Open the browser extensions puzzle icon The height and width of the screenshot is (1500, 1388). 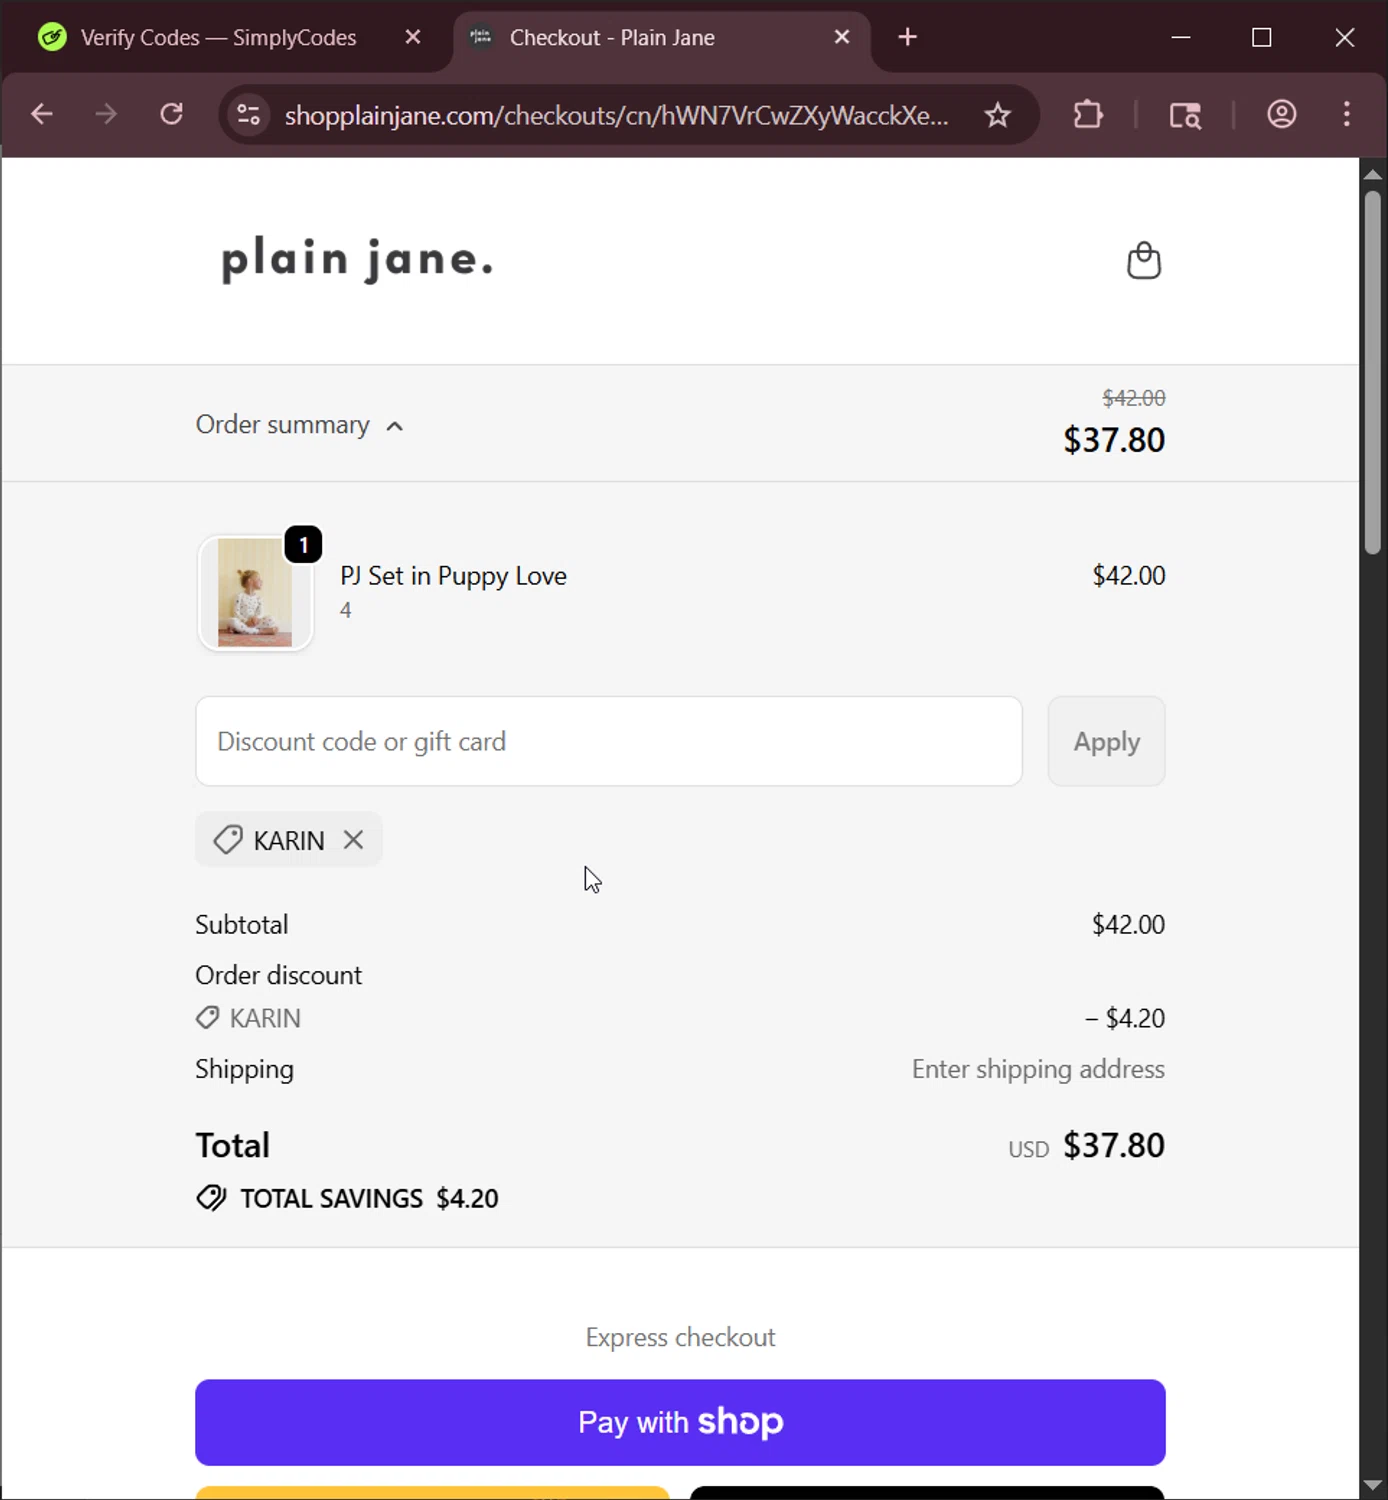tap(1087, 115)
